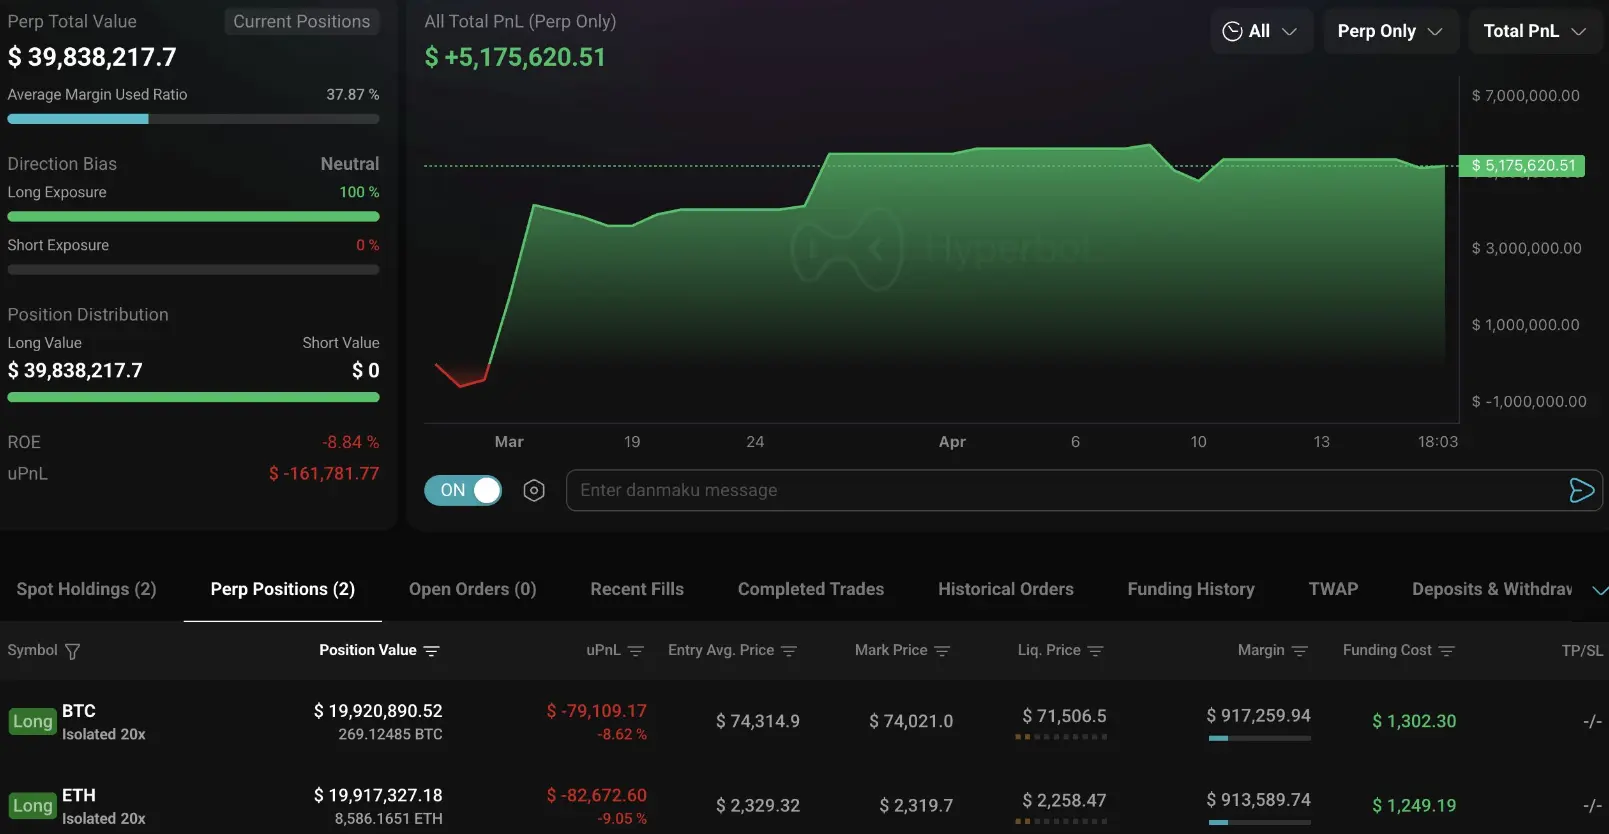Click BTC uPnL $ -79,109.17

point(597,711)
